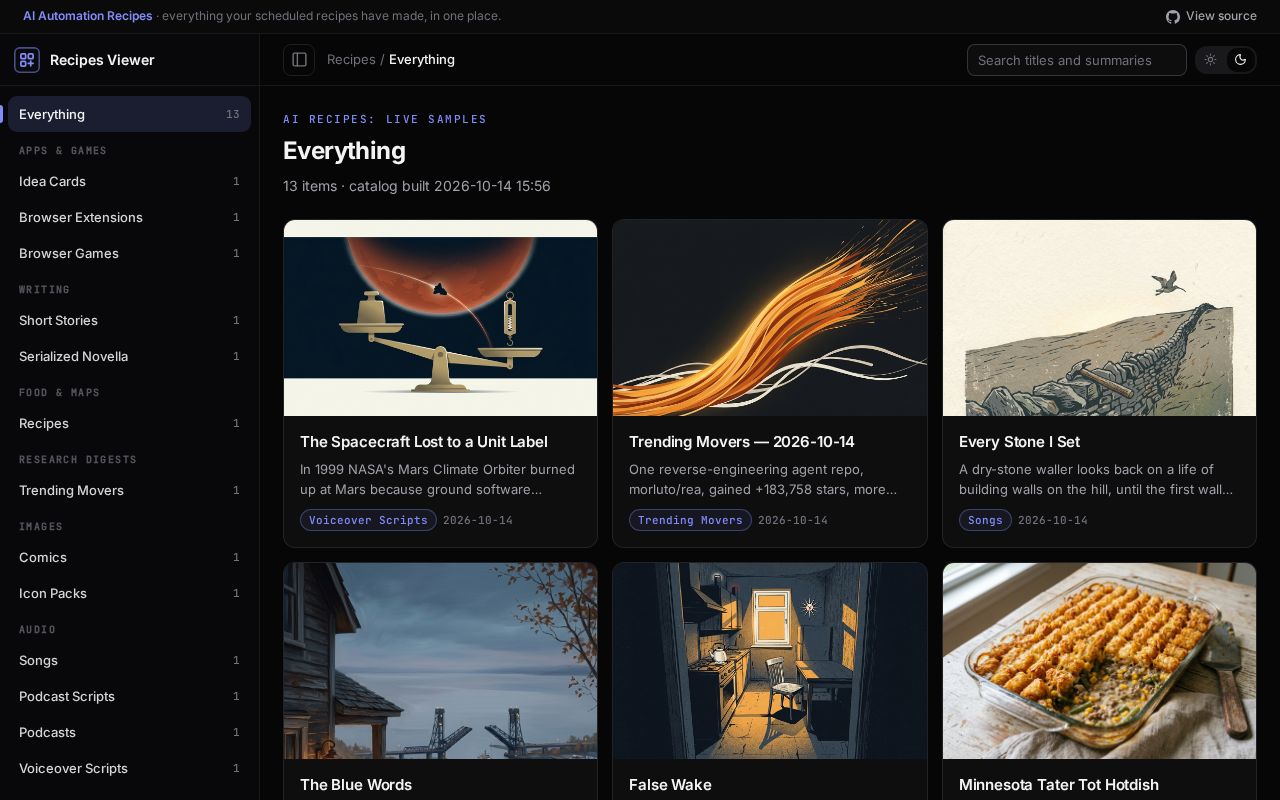Open Every Stone I Set card title
Image resolution: width=1280 pixels, height=800 pixels.
1019,442
